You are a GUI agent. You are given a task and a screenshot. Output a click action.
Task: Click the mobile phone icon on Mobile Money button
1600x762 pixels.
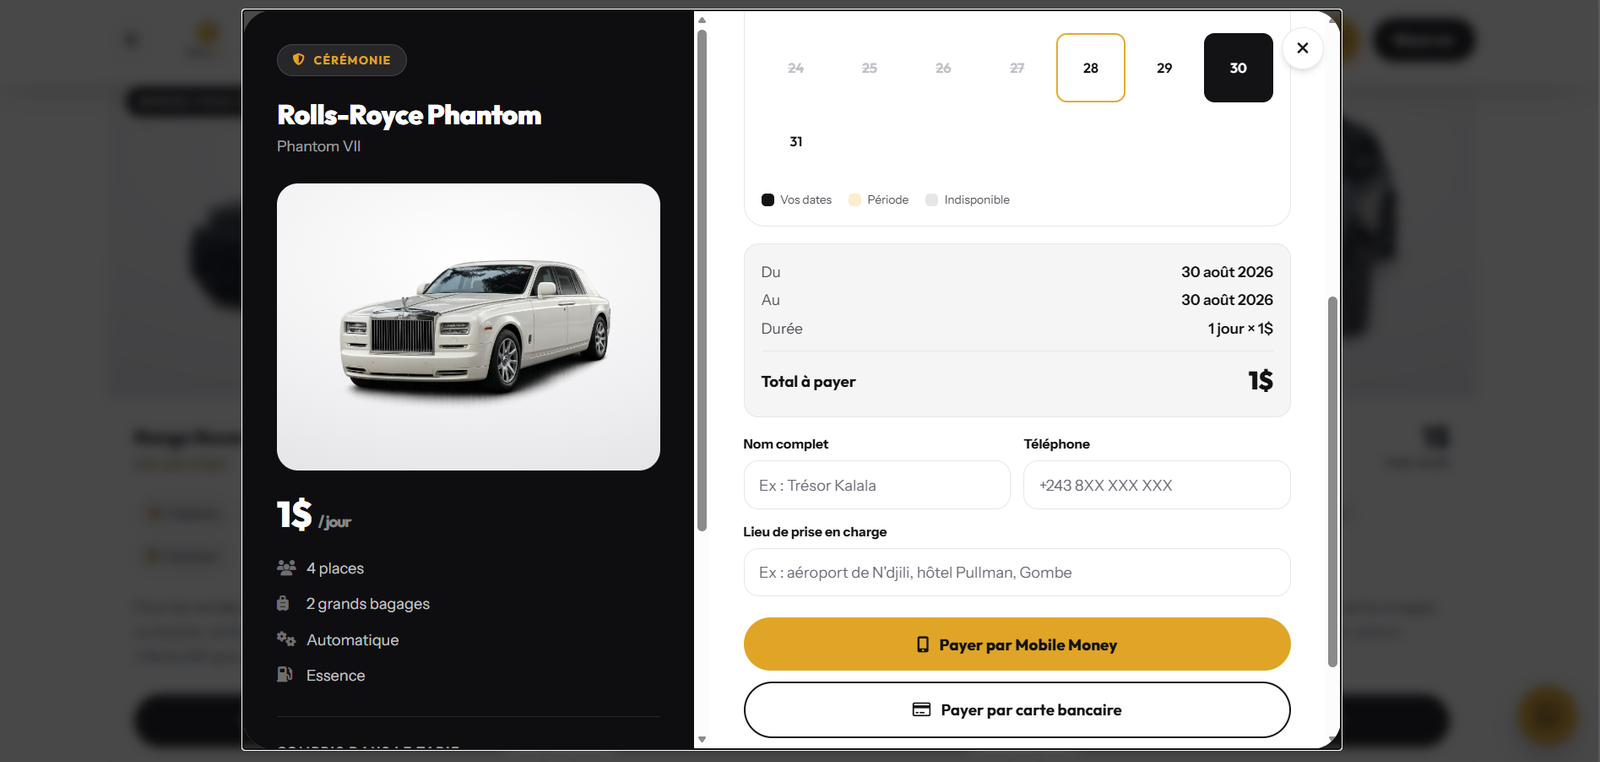click(x=923, y=645)
